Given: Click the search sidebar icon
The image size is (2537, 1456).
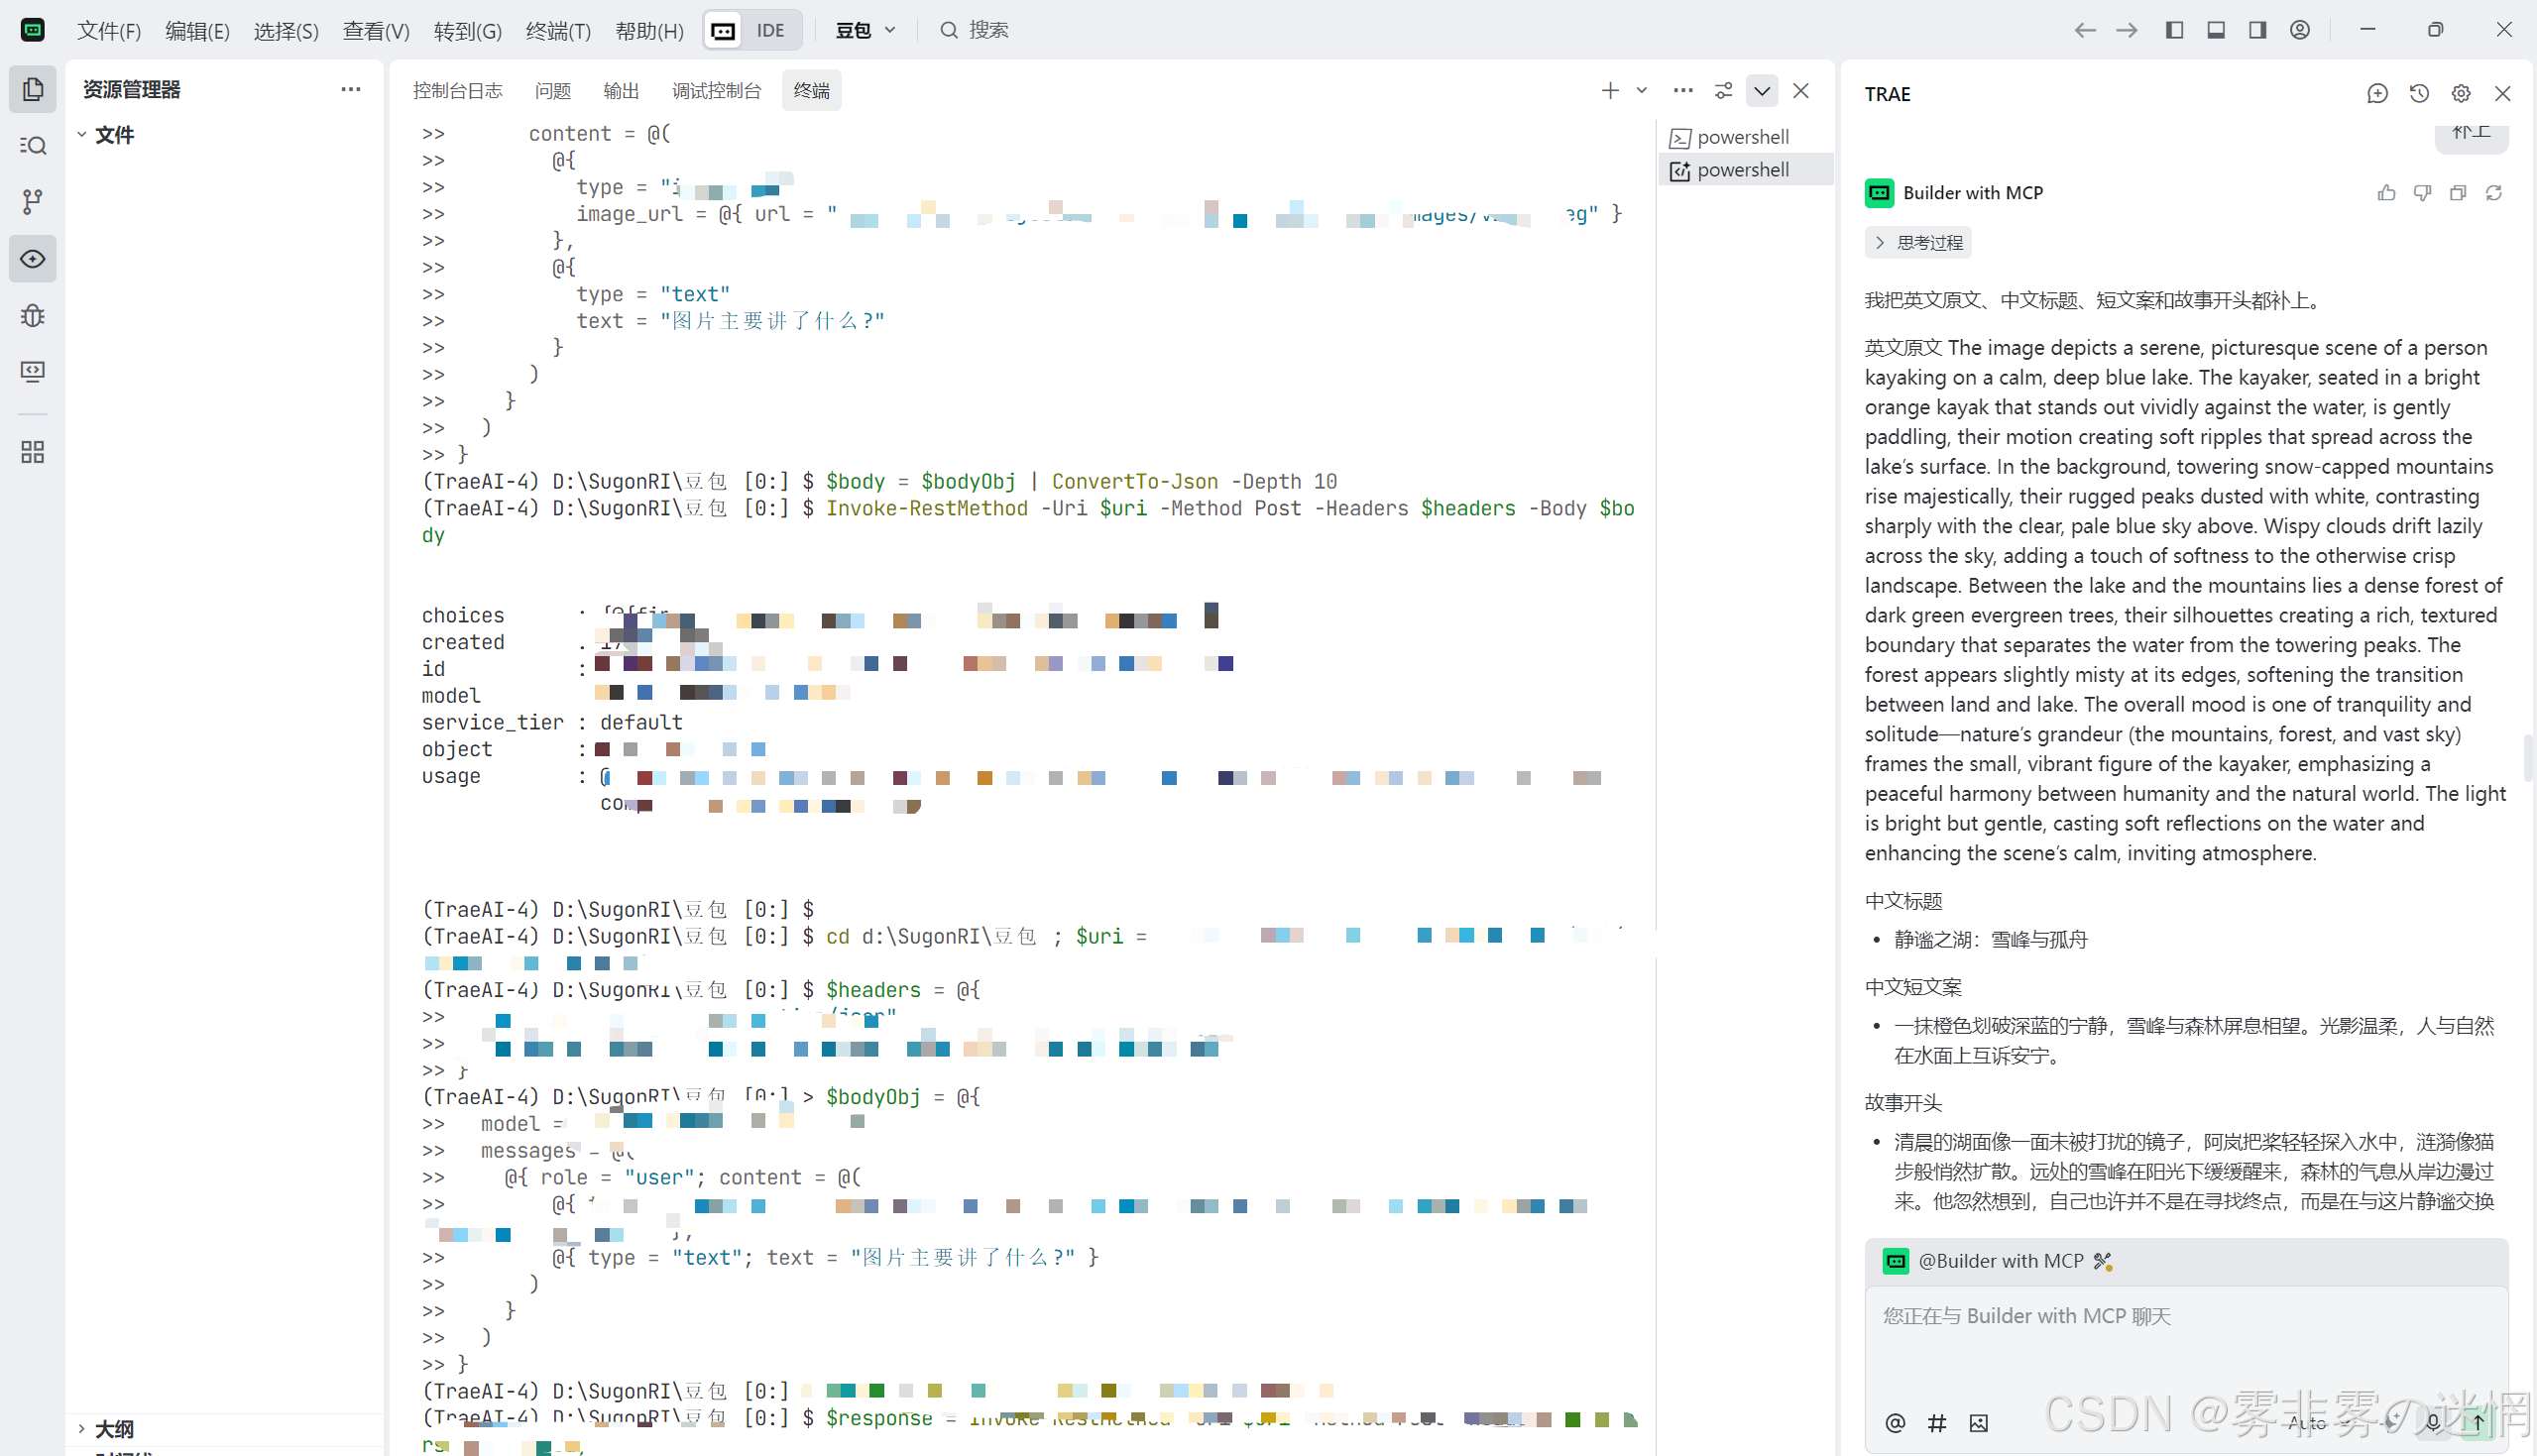Looking at the screenshot, I should click(32, 146).
